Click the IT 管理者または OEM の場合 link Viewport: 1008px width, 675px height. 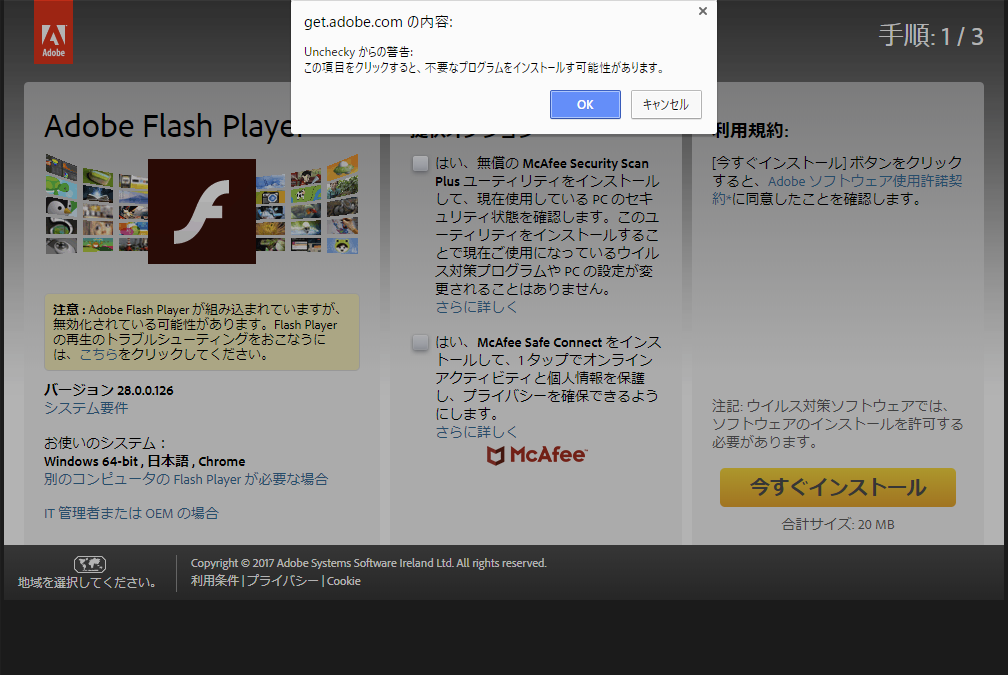tap(131, 513)
